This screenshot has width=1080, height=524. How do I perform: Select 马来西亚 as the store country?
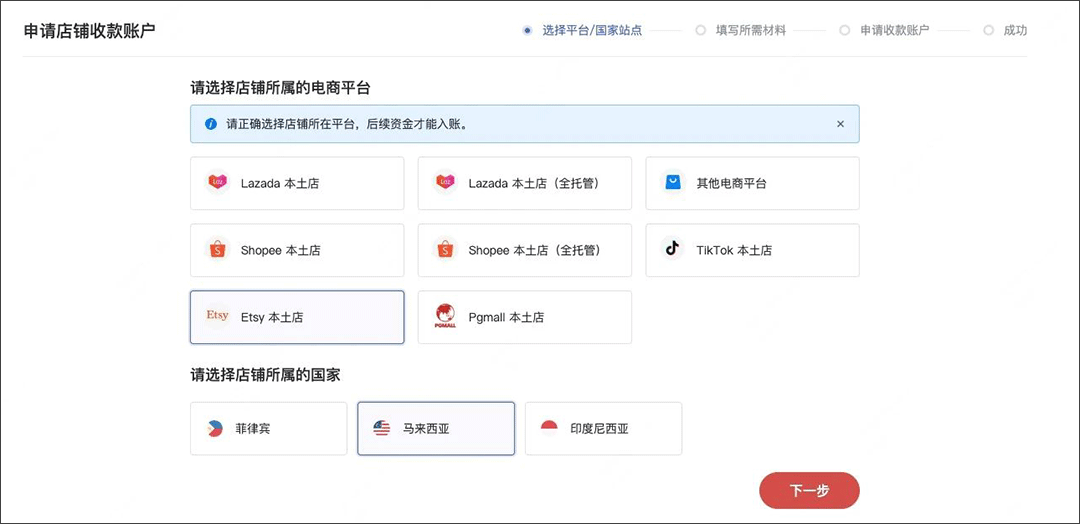point(436,428)
